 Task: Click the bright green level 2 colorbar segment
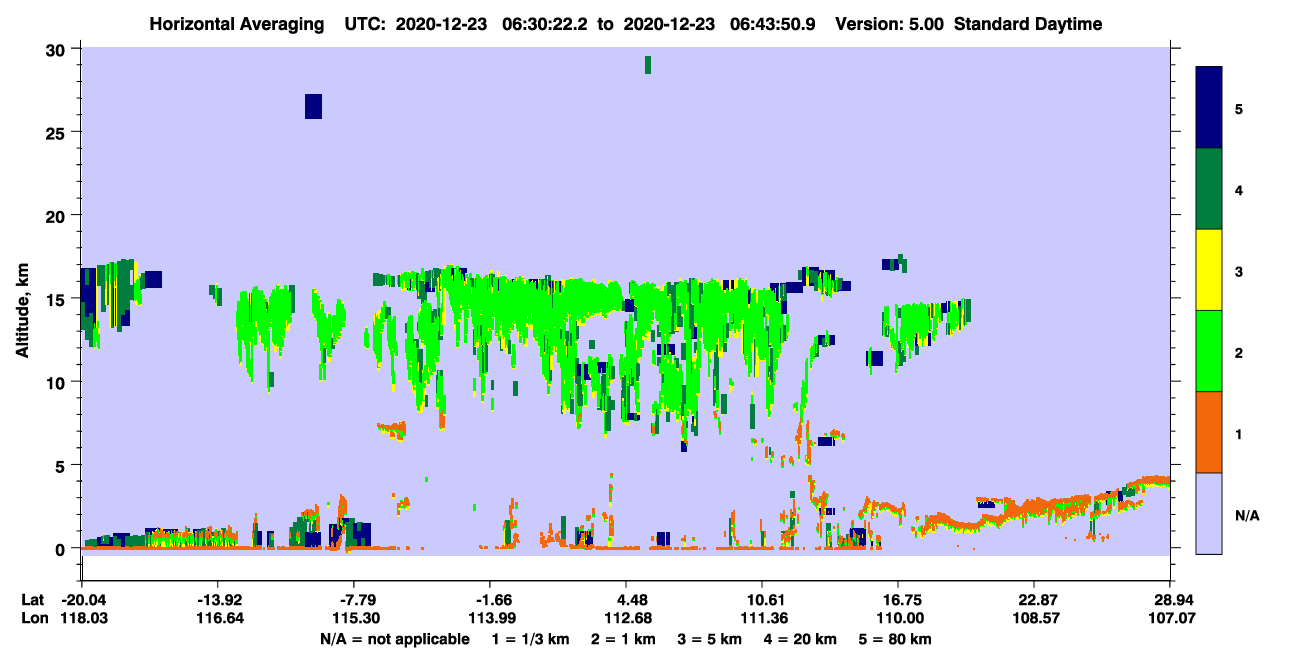(1209, 351)
